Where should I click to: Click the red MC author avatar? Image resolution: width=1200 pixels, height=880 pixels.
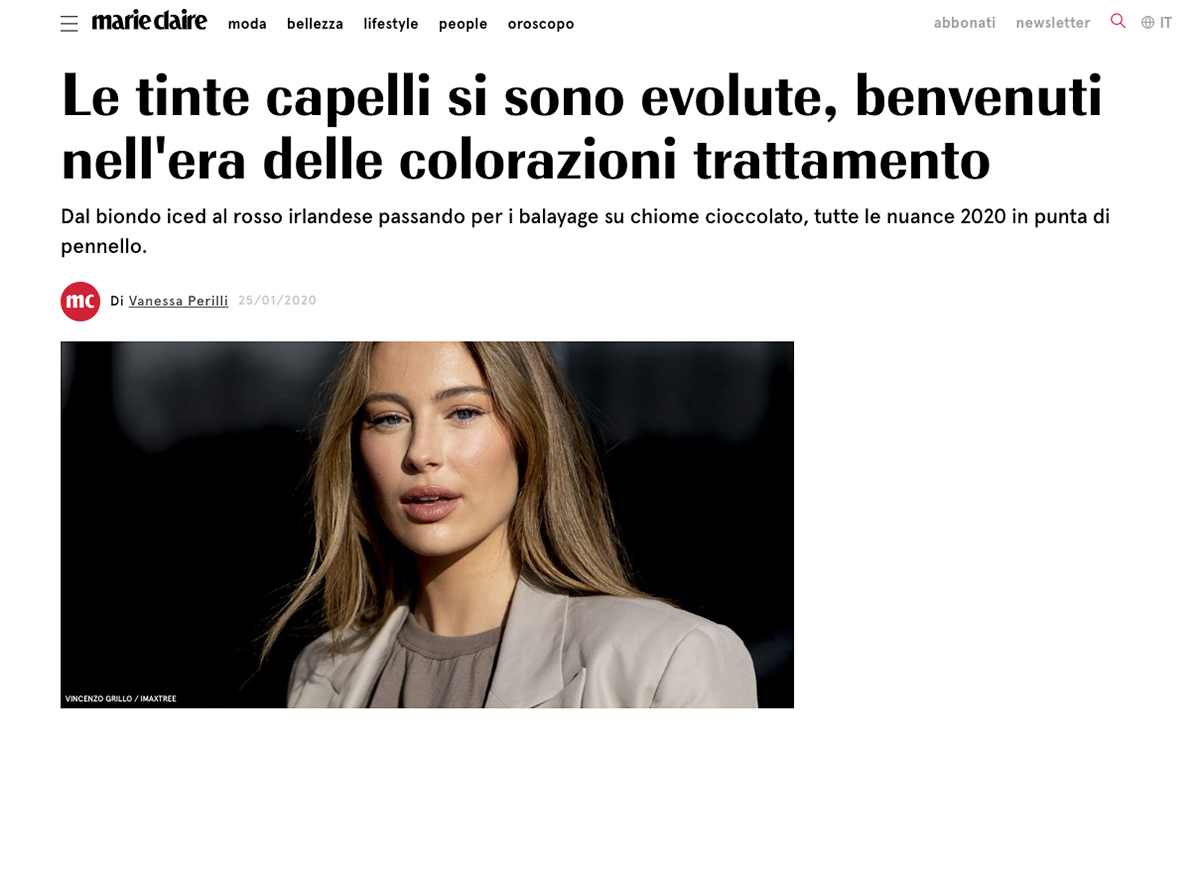click(80, 301)
